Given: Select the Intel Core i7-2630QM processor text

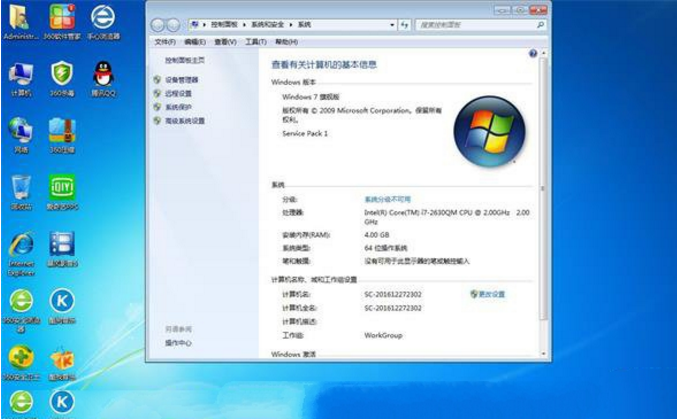Looking at the screenshot, I should pyautogui.click(x=447, y=217).
